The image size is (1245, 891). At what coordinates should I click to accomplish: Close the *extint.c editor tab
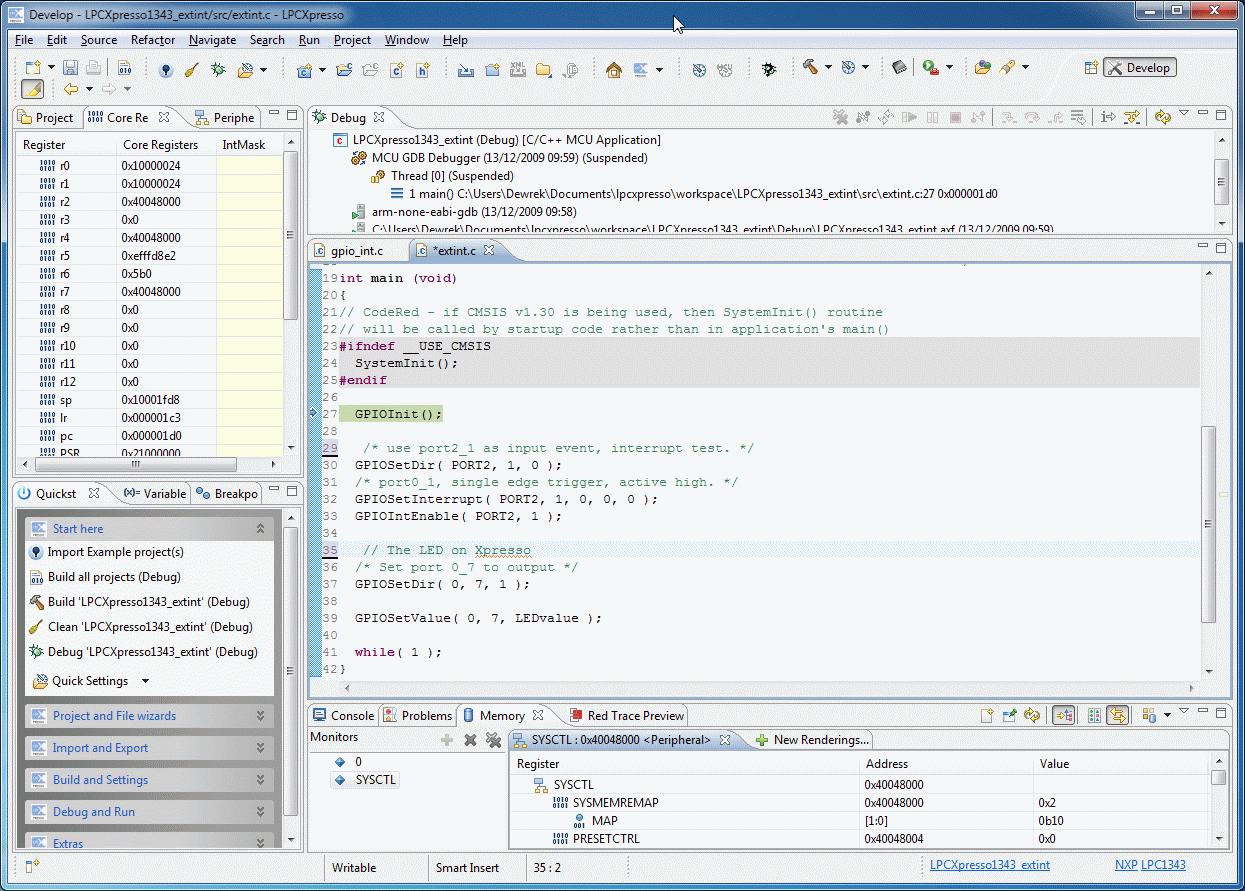click(490, 250)
